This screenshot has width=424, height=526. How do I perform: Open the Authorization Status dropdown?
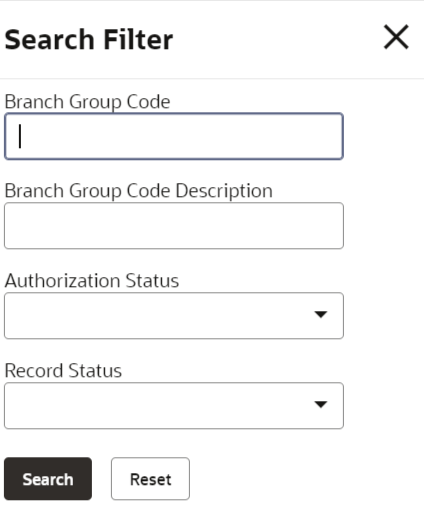click(174, 316)
